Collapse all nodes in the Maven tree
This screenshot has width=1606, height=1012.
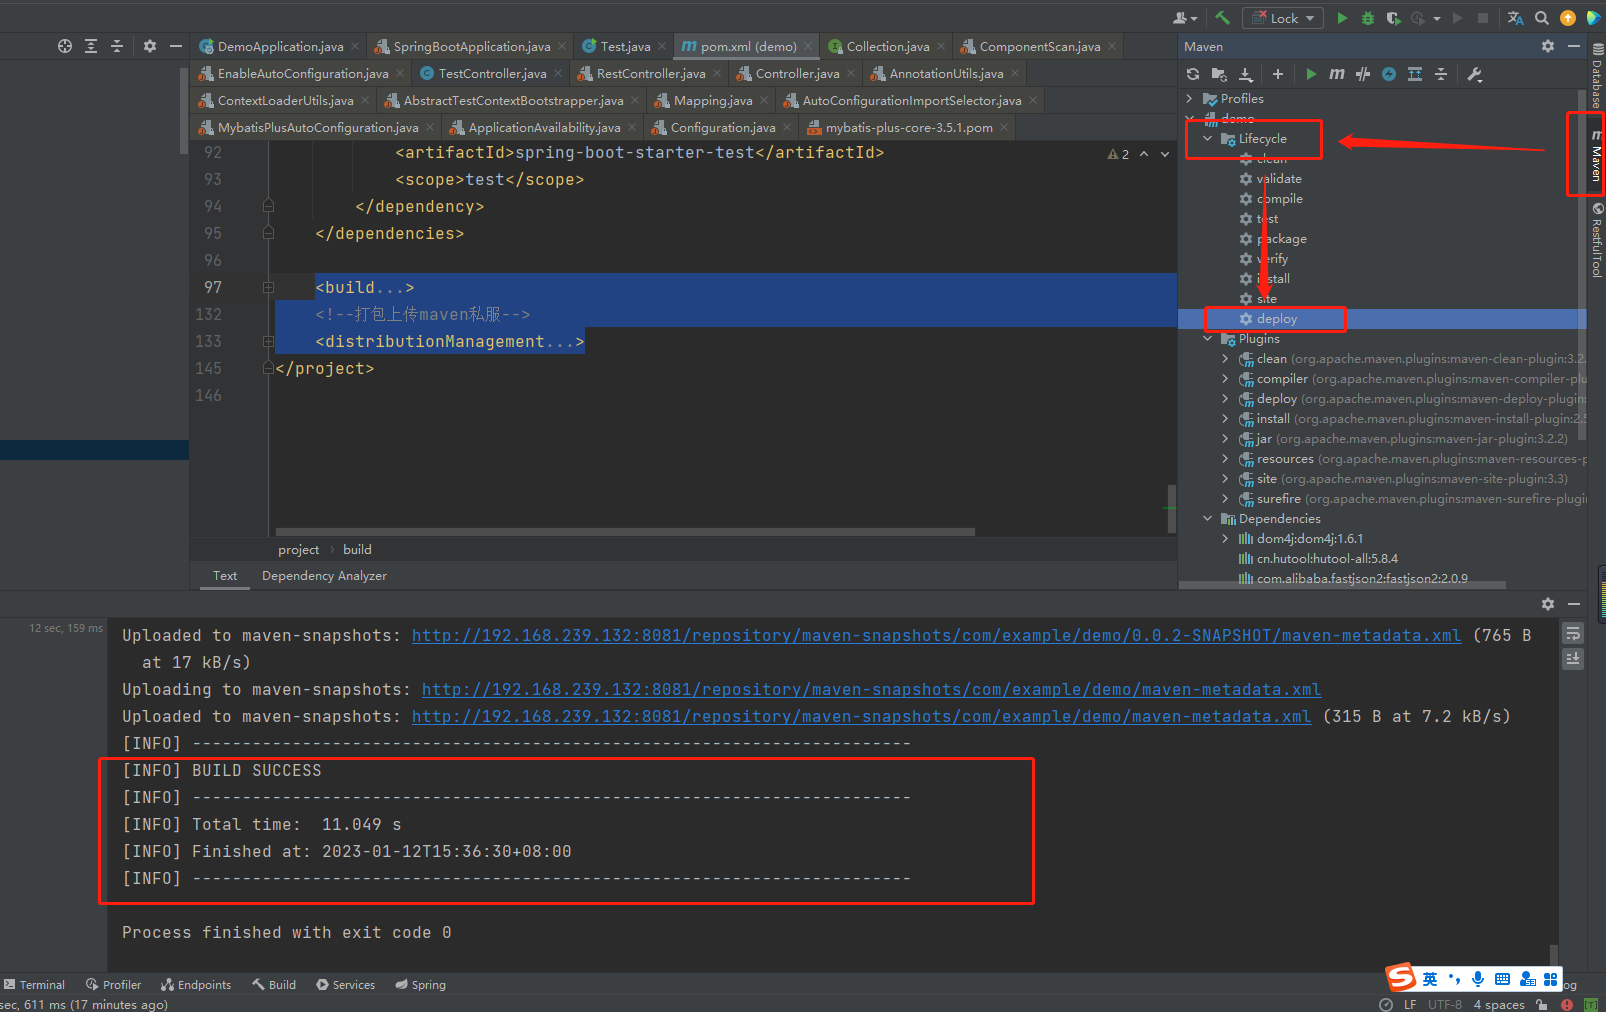click(x=1441, y=74)
